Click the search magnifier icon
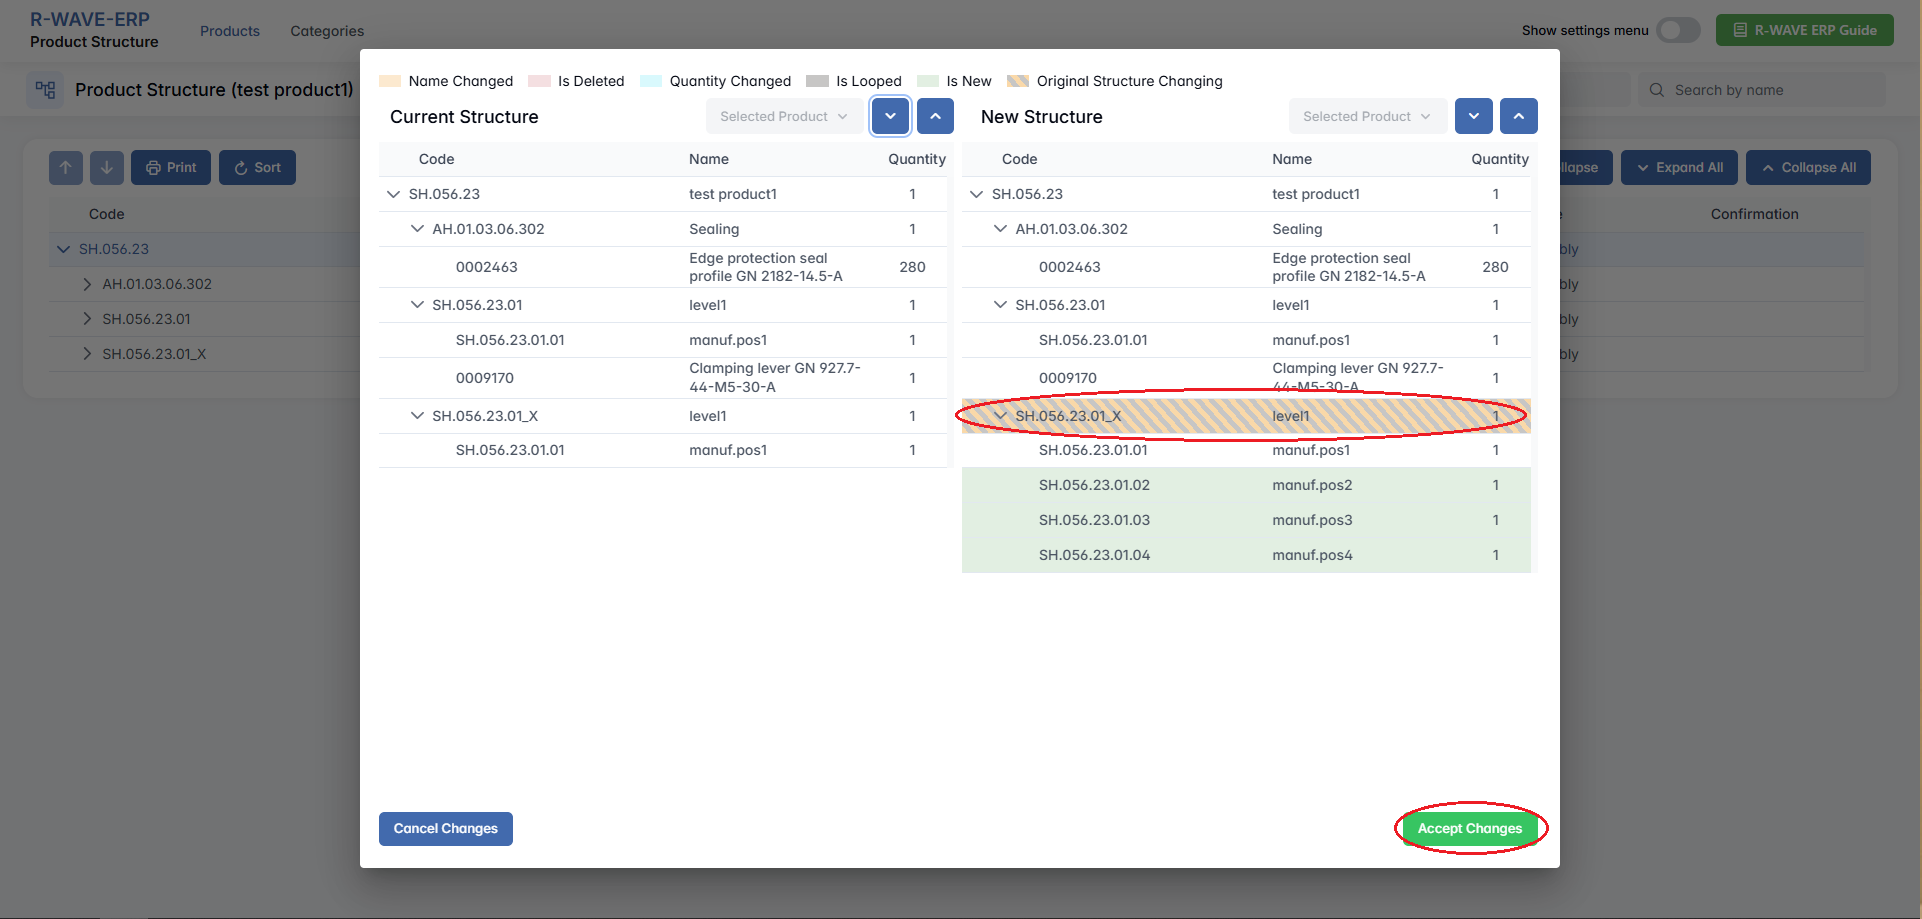This screenshot has height=919, width=1922. tap(1657, 90)
